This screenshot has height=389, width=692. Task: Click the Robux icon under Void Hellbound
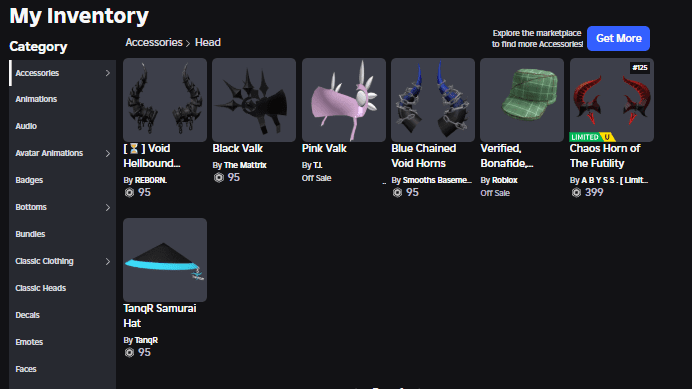[x=129, y=193]
